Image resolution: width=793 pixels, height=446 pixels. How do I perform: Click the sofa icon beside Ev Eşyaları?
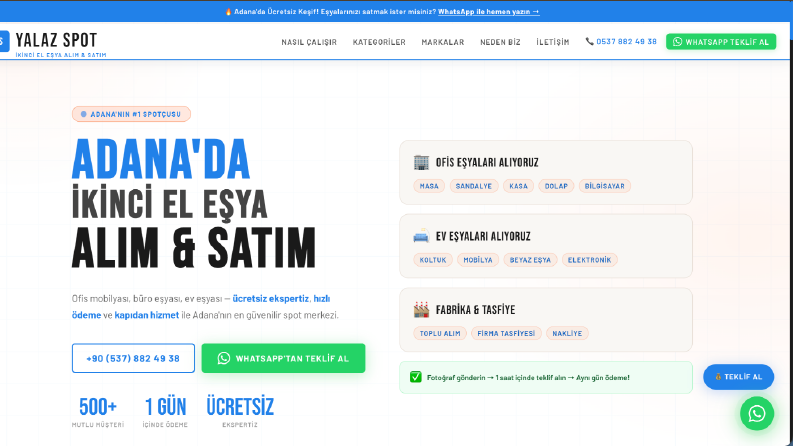pyautogui.click(x=421, y=236)
